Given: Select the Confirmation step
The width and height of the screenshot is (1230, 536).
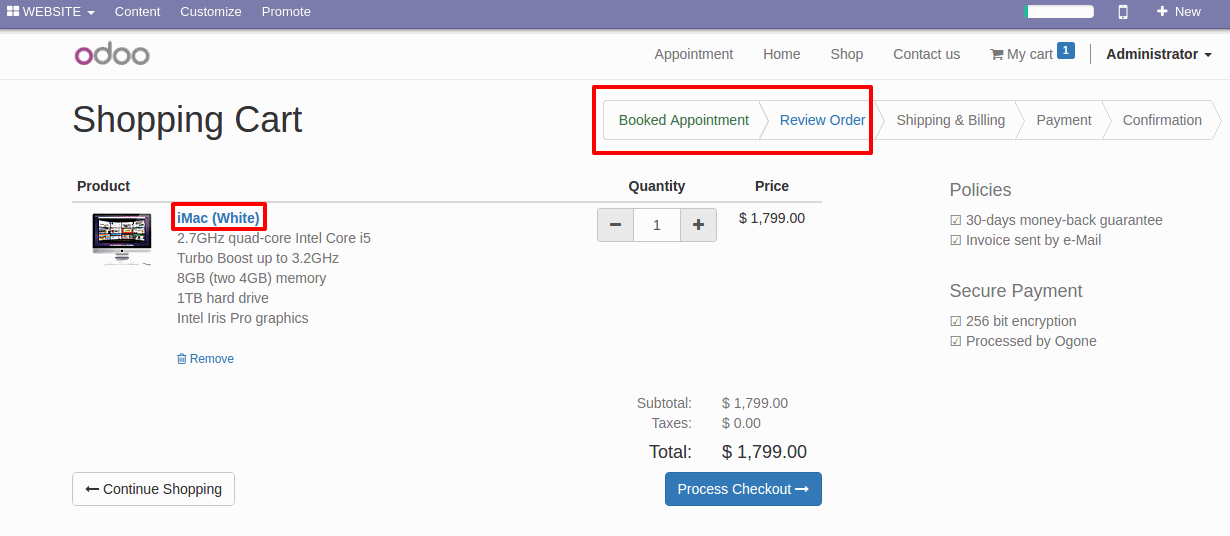Looking at the screenshot, I should coord(1162,120).
